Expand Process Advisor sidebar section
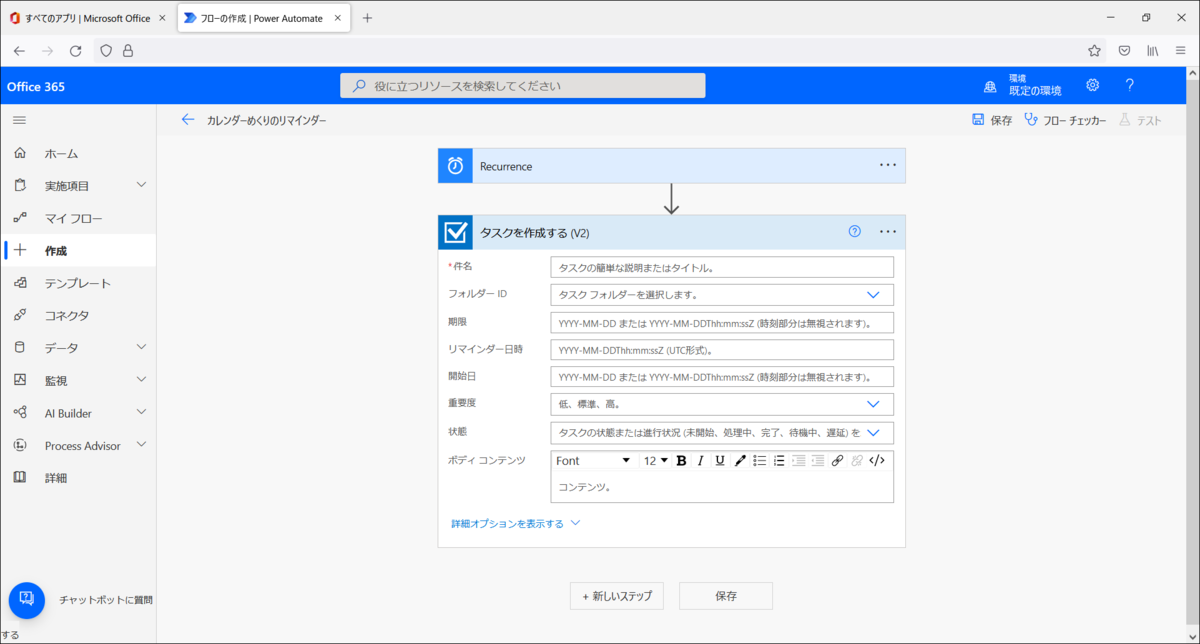The width and height of the screenshot is (1200, 644). click(141, 444)
